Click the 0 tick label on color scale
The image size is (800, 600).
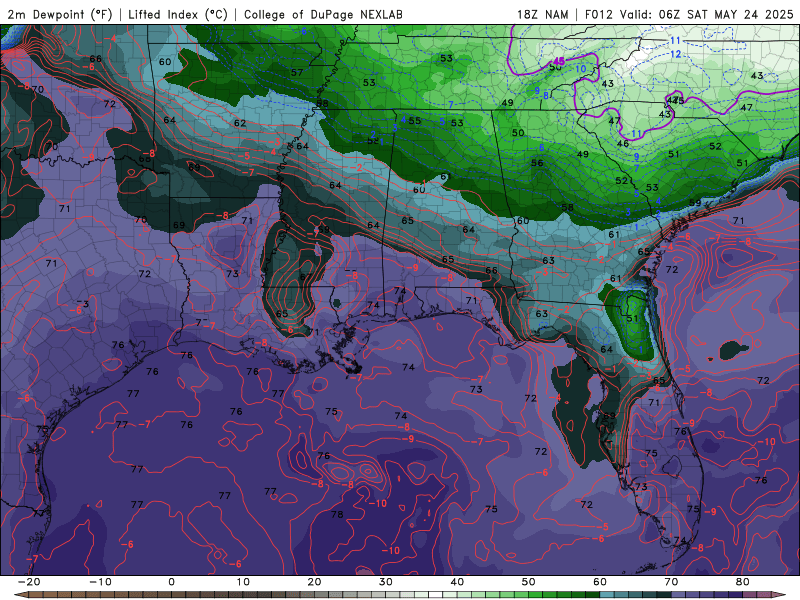(171, 582)
